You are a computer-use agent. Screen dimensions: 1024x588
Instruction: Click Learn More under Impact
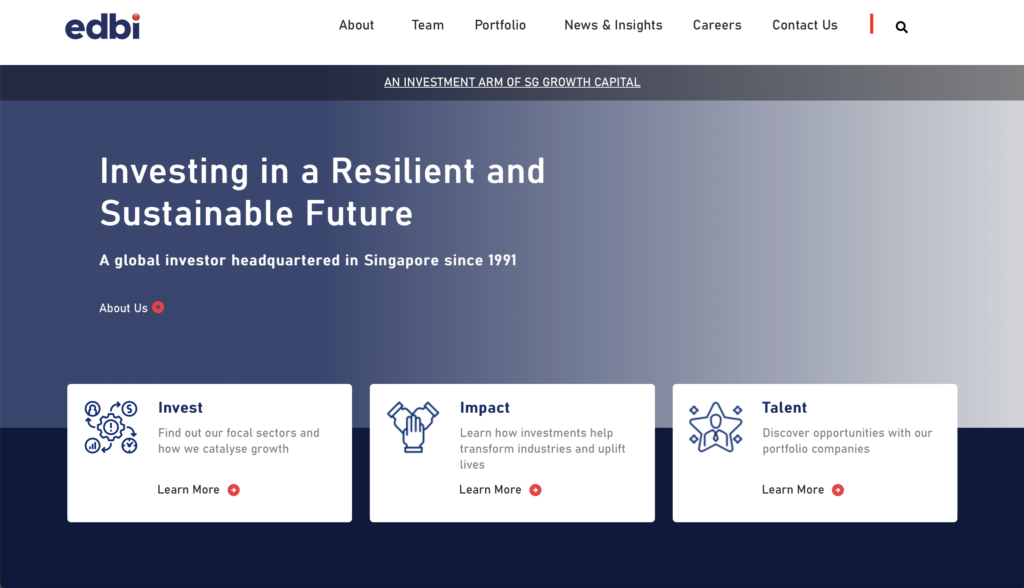coord(490,489)
